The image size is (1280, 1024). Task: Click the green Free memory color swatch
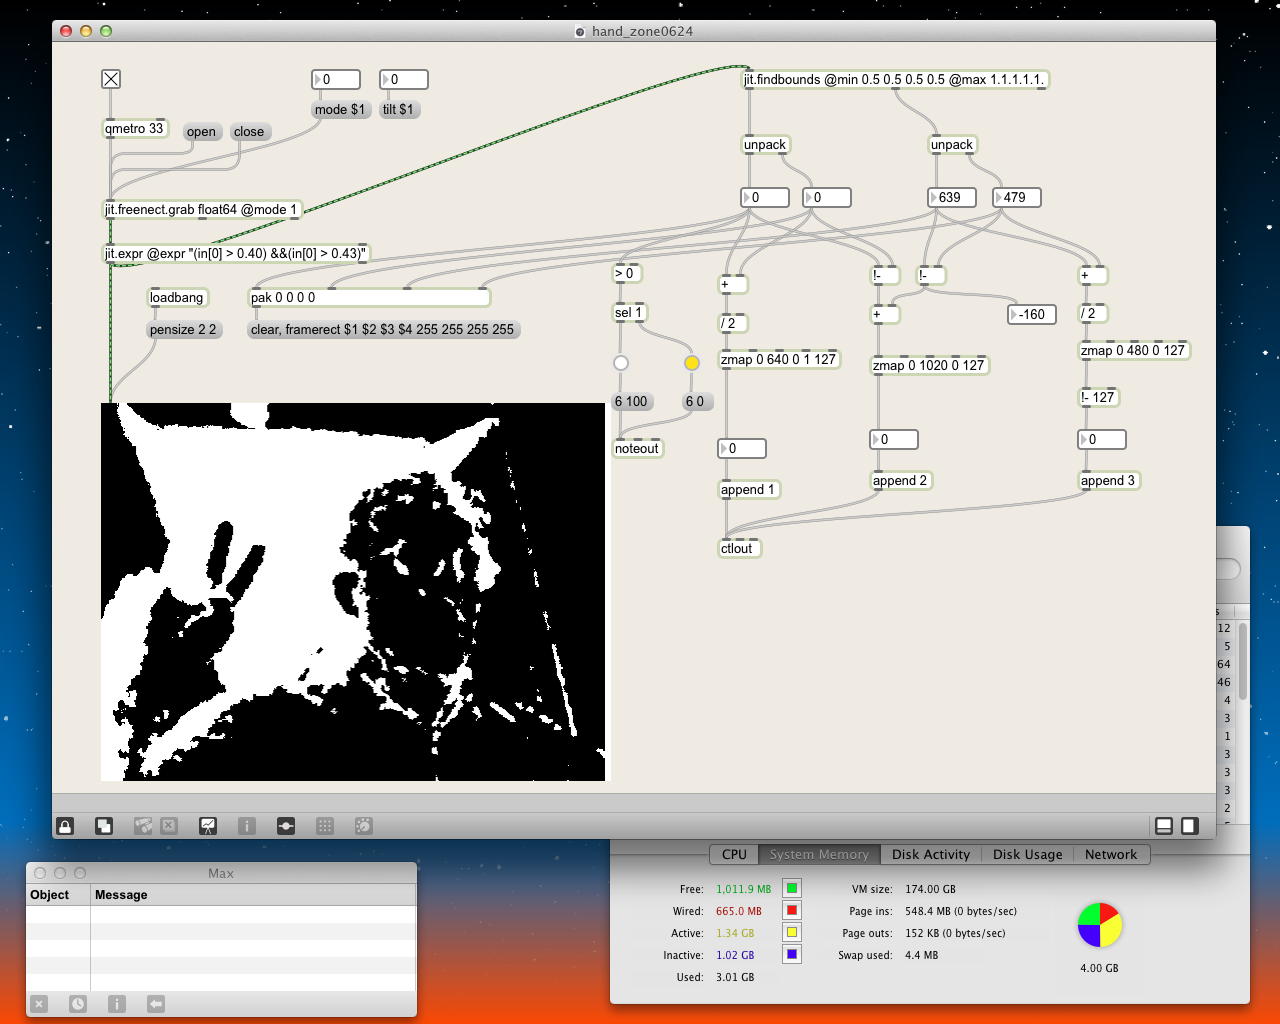792,888
